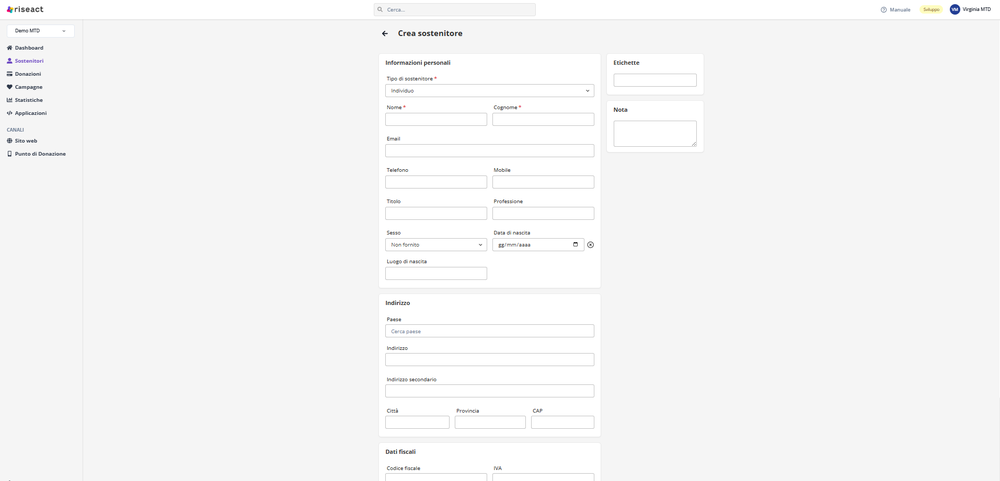This screenshot has width=1000, height=481.
Task: Click the Nota text area
Action: (654, 133)
